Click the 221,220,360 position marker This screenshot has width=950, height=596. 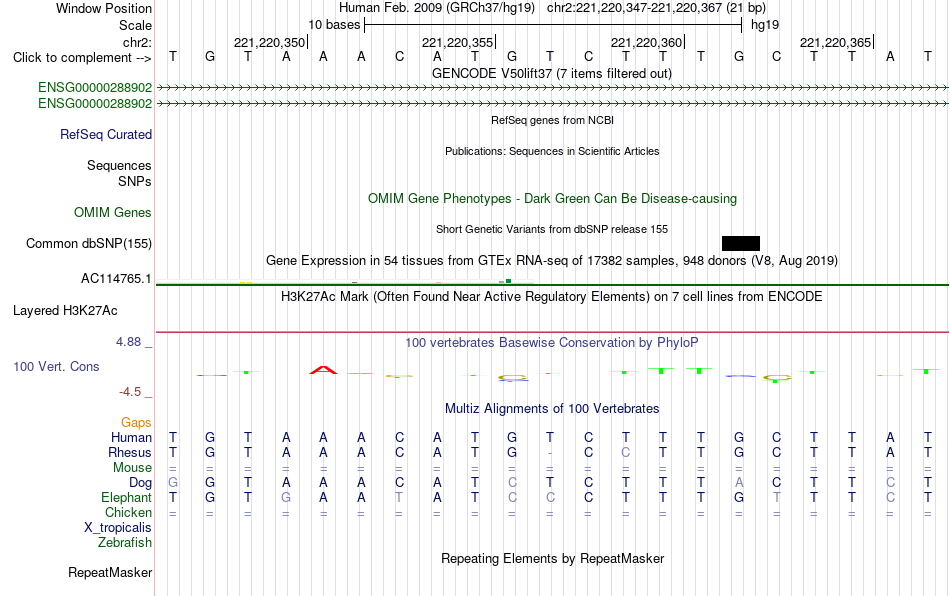coord(646,42)
